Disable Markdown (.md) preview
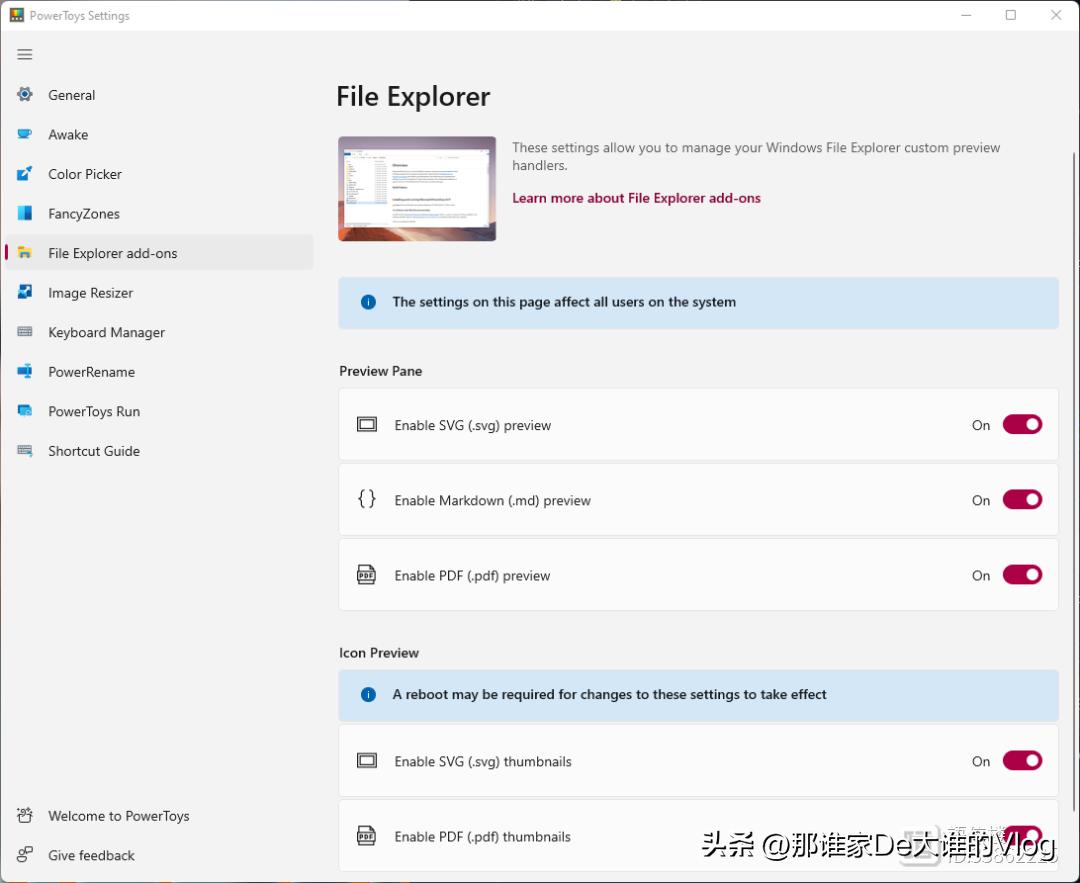 point(1021,499)
